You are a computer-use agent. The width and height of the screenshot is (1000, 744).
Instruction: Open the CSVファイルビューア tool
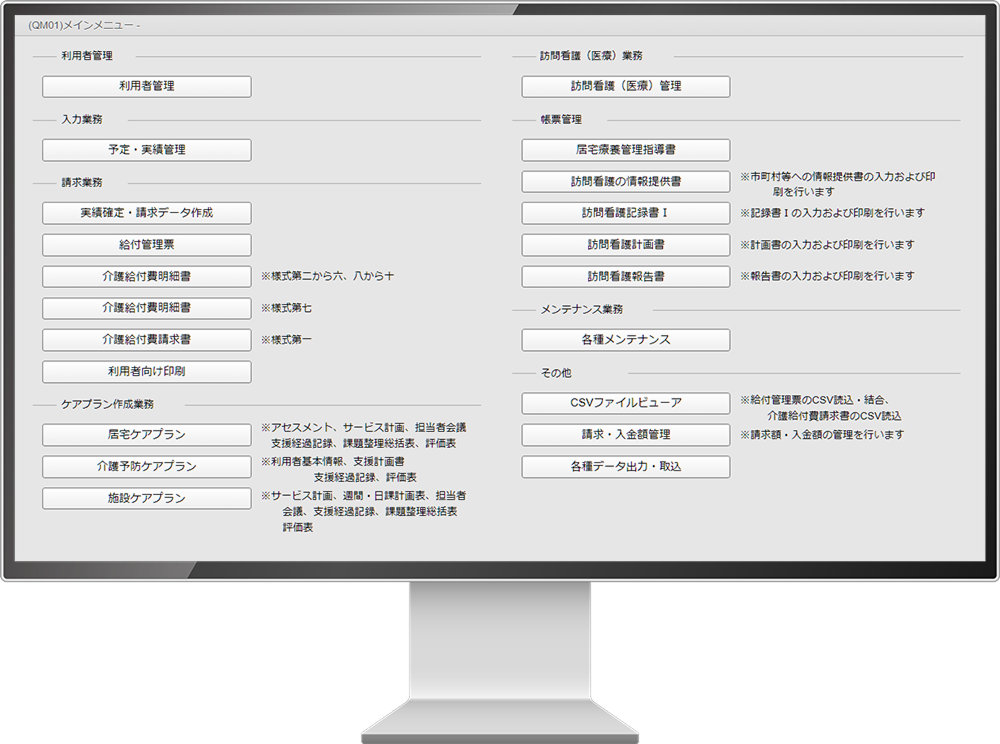click(625, 403)
